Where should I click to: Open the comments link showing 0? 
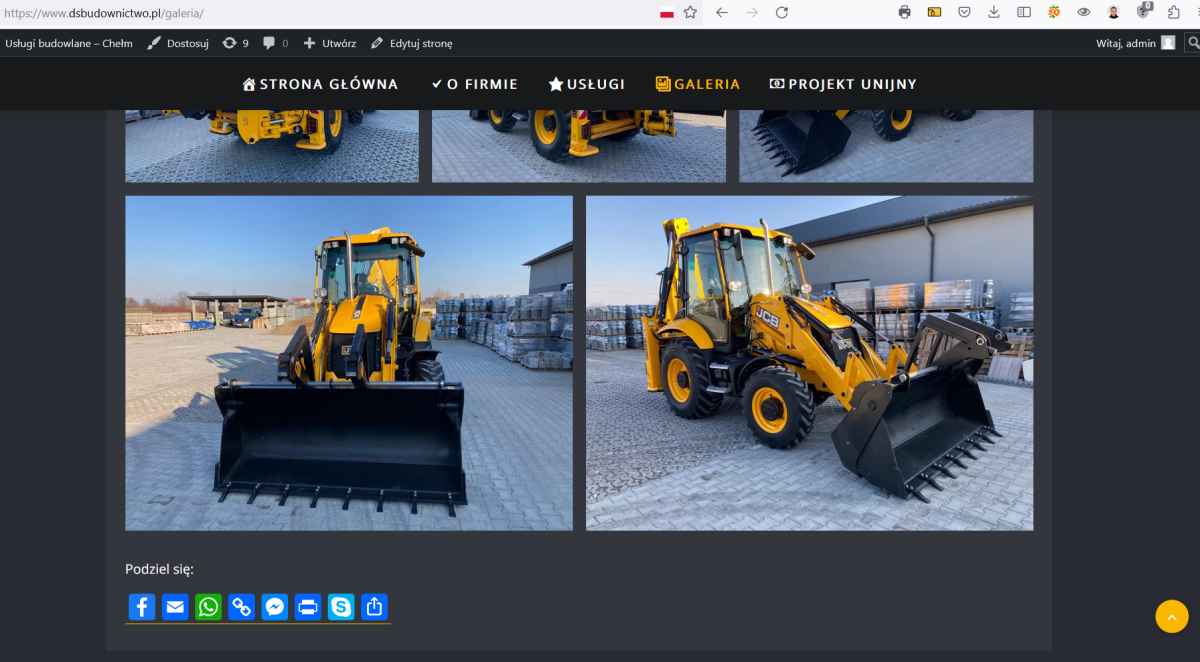(276, 43)
